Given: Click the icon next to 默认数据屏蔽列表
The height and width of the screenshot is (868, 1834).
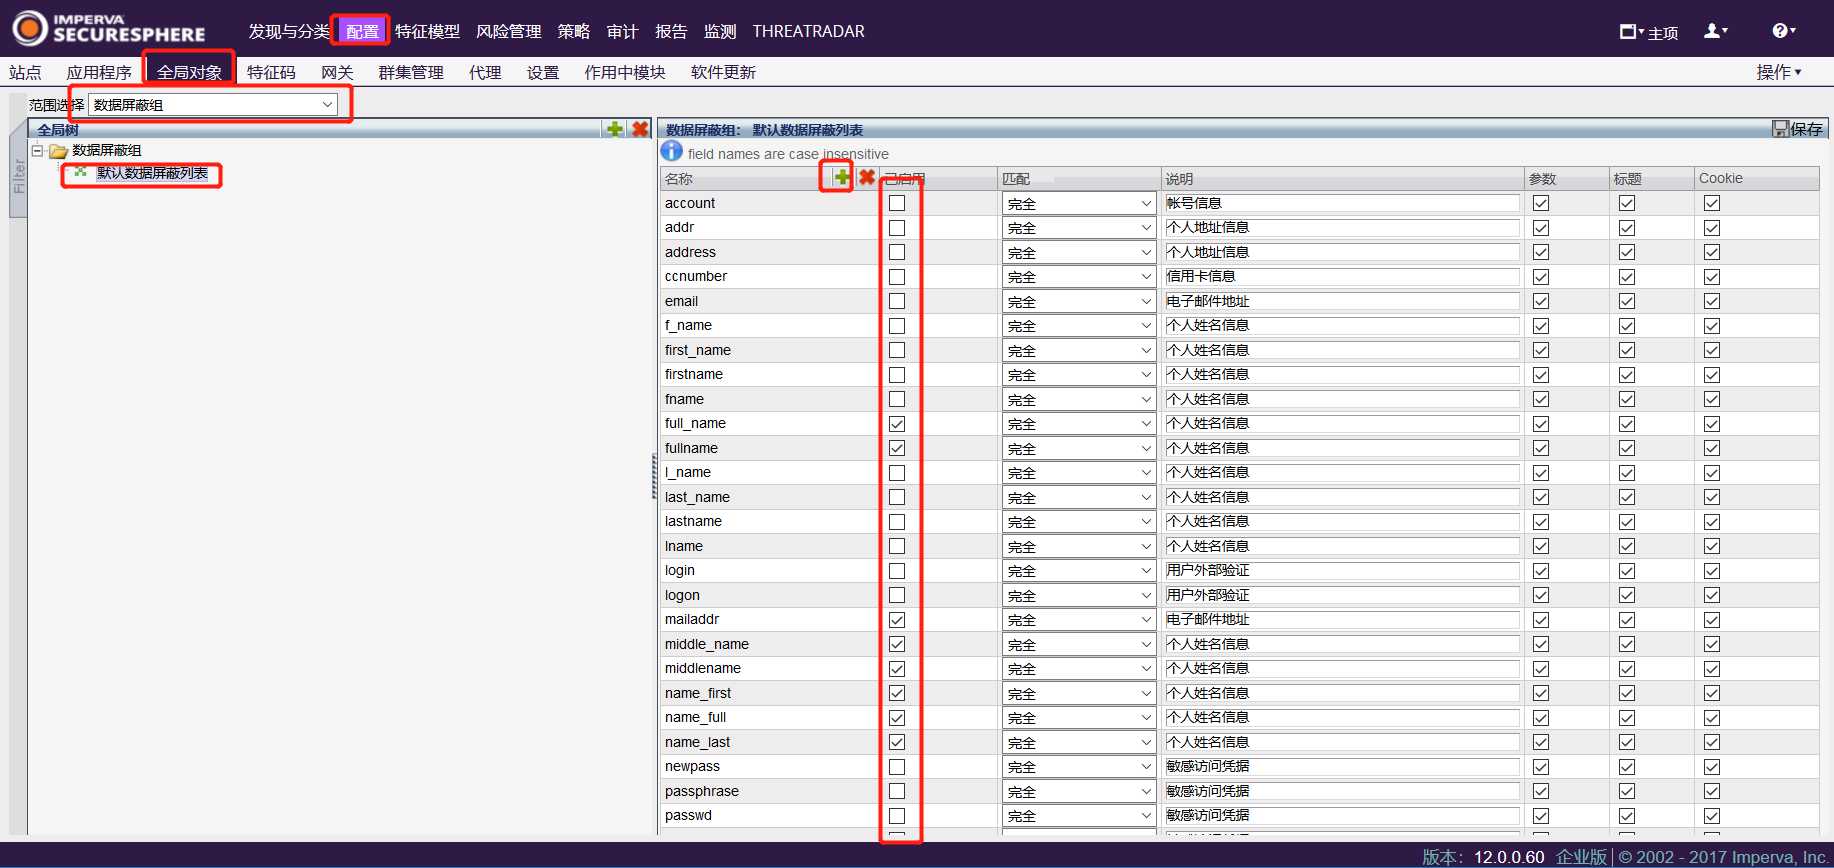Looking at the screenshot, I should [x=81, y=173].
